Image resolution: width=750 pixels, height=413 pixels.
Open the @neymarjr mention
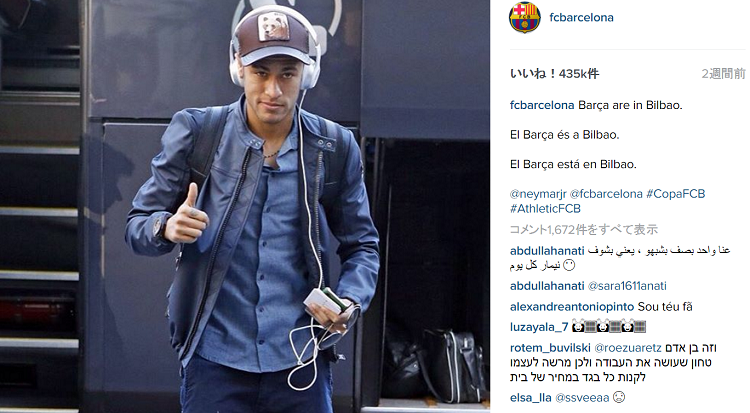tap(538, 194)
